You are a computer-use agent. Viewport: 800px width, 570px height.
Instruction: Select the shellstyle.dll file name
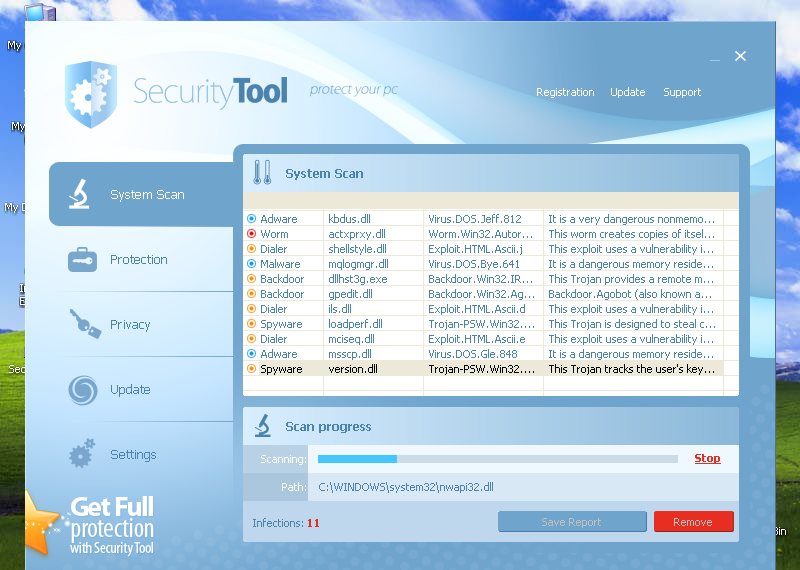358,249
